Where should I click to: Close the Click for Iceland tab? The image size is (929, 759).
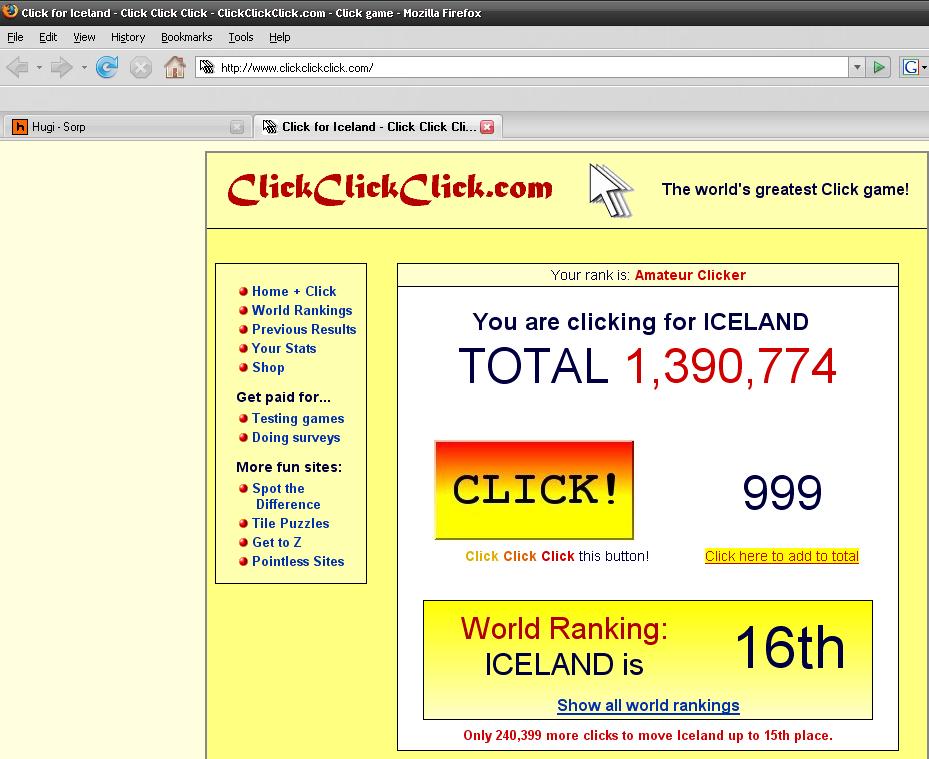(487, 126)
